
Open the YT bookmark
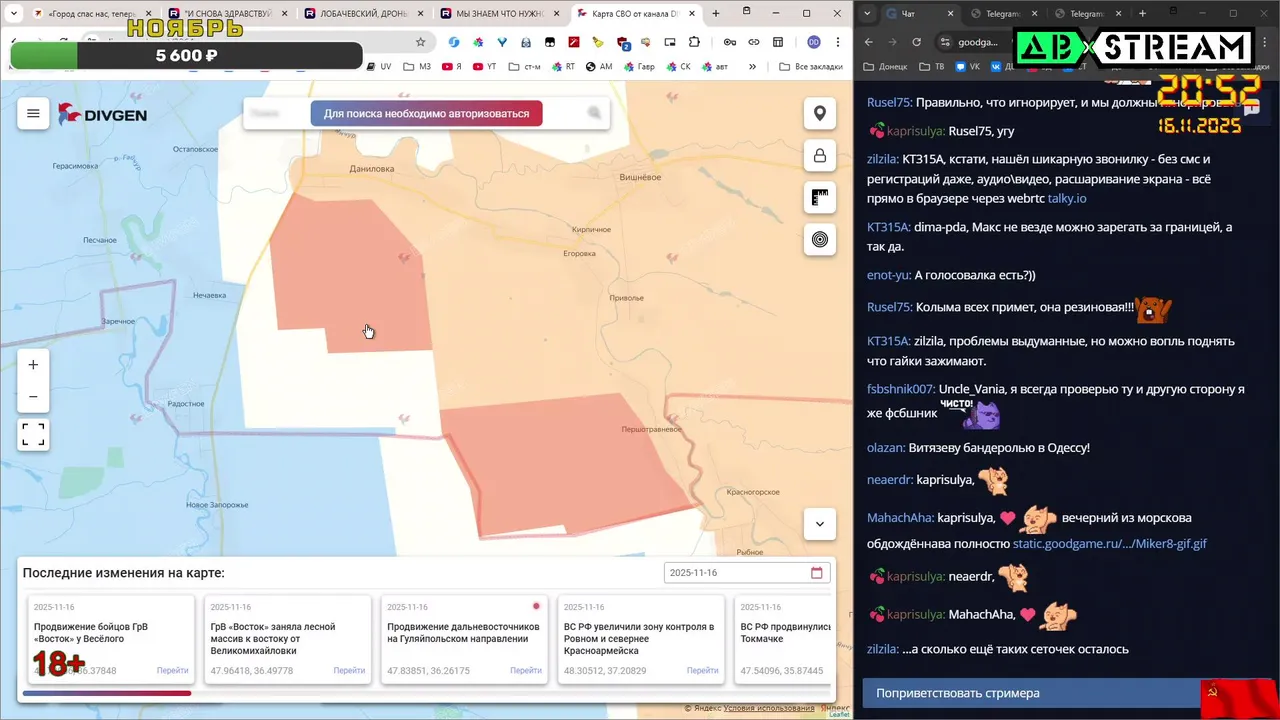point(484,66)
